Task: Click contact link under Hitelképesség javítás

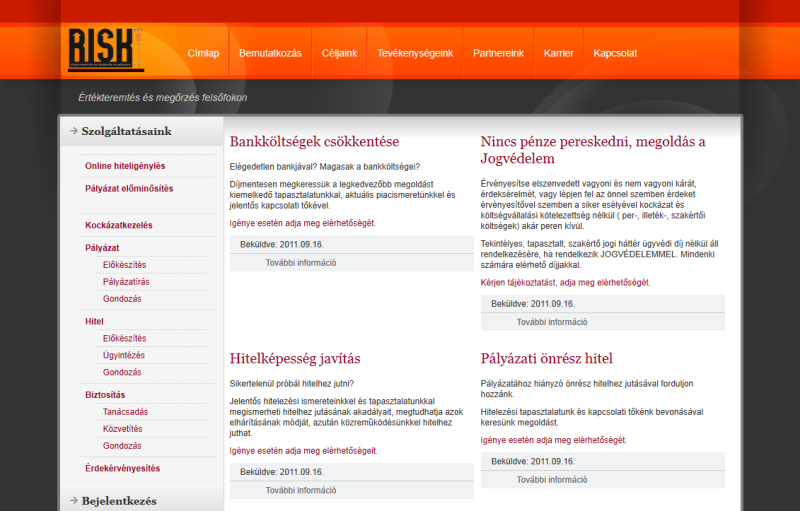Action: coord(304,451)
